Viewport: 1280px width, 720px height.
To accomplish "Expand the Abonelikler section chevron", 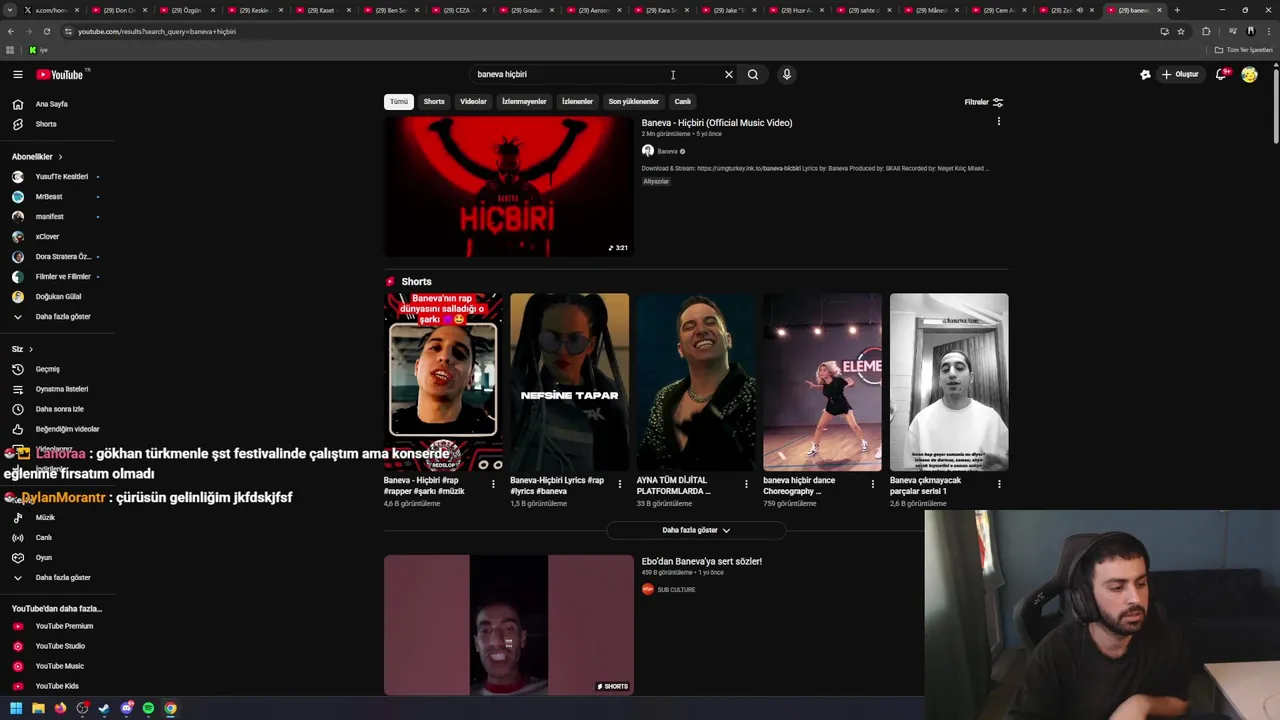I will click(60, 157).
